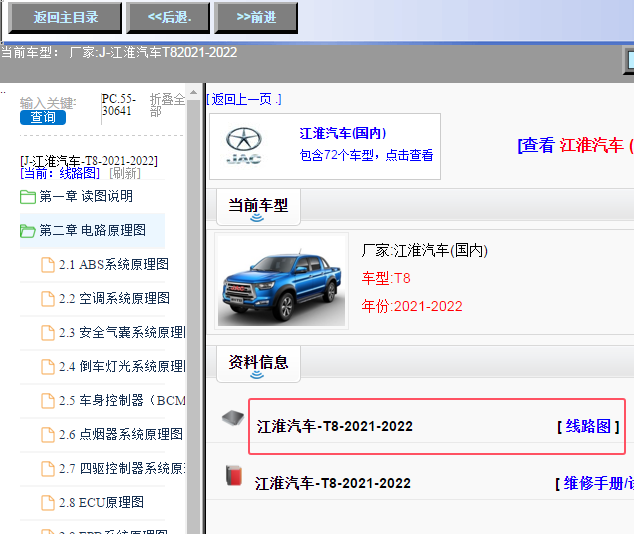Screen dimensions: 634x534
Task: Click the 返回上一页 link
Action: 244,99
